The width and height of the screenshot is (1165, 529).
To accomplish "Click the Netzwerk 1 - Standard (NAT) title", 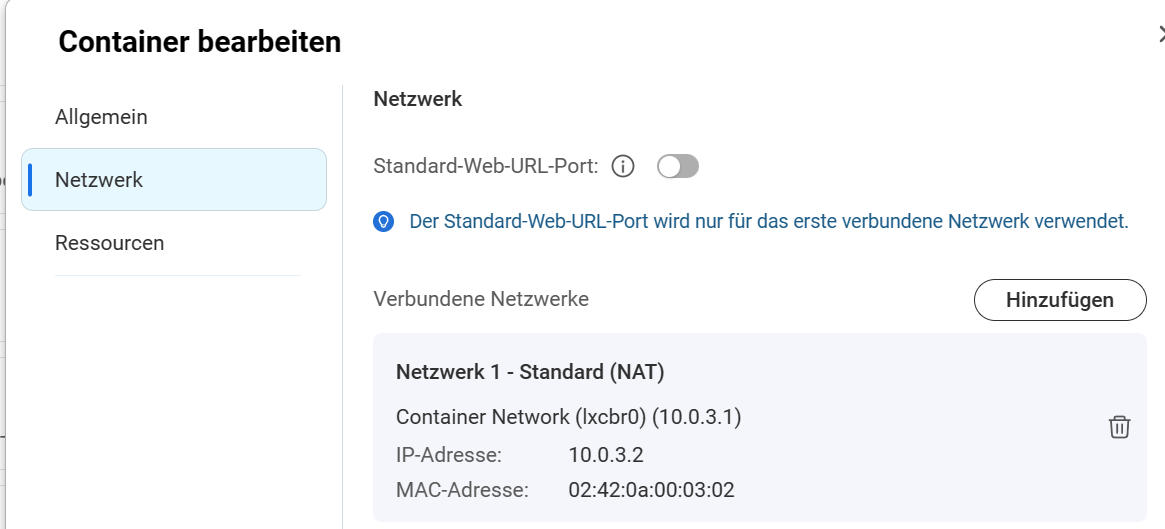I will (530, 372).
